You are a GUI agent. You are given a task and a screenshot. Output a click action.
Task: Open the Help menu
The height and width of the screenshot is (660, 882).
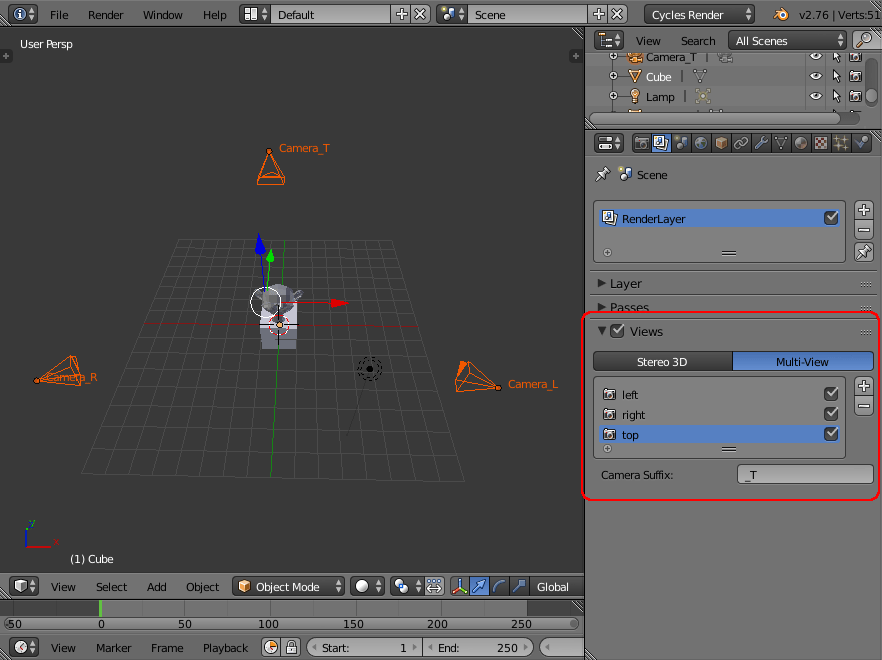coord(214,15)
